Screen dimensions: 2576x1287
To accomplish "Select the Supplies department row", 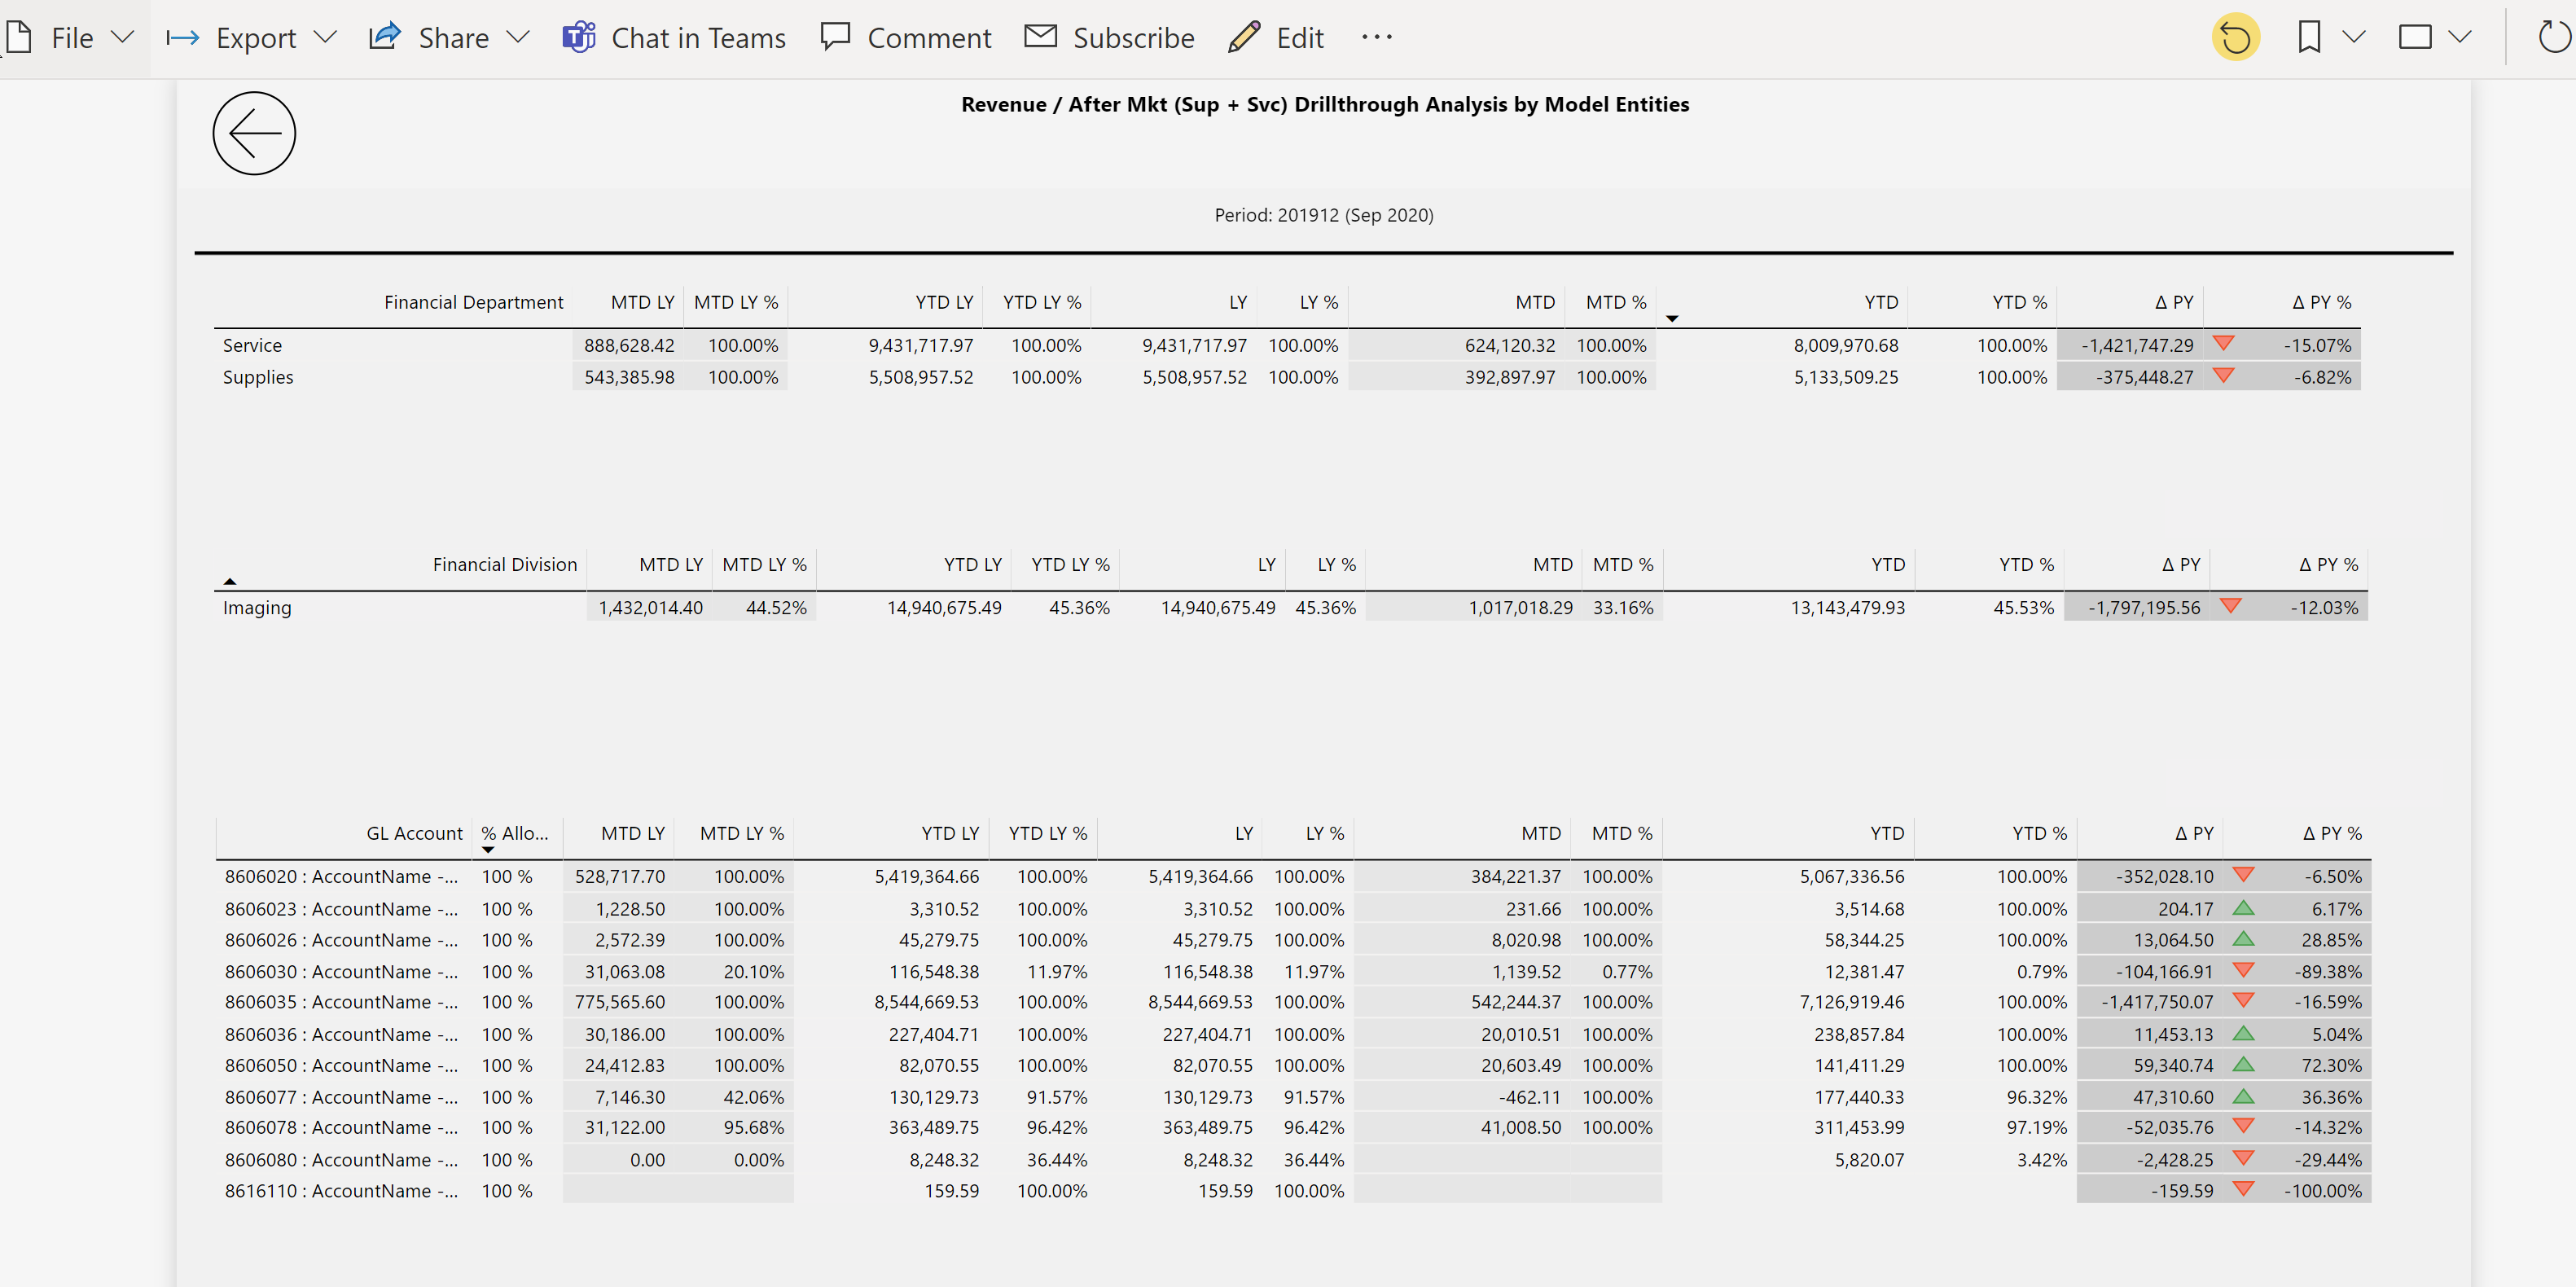I will pos(1287,377).
